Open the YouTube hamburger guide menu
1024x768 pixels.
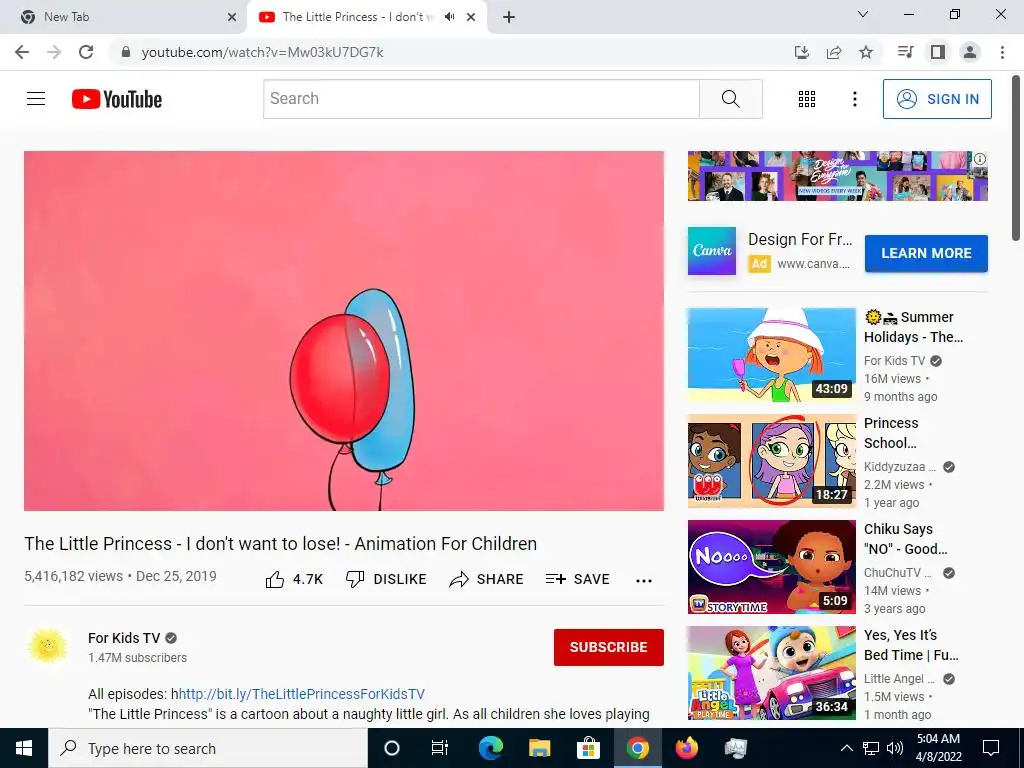pyautogui.click(x=36, y=99)
